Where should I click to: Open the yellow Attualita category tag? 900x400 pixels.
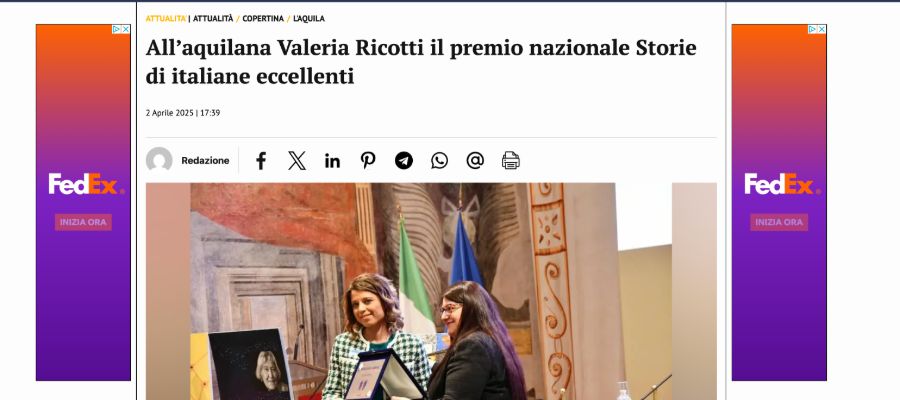coord(166,18)
